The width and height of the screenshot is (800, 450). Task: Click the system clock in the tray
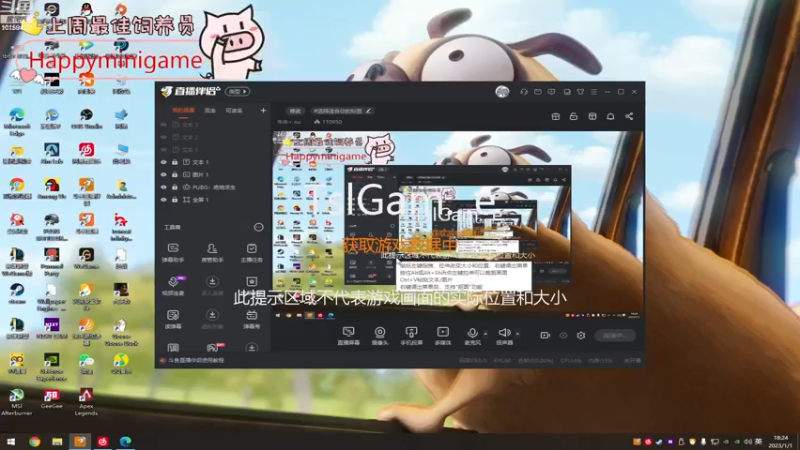781,441
